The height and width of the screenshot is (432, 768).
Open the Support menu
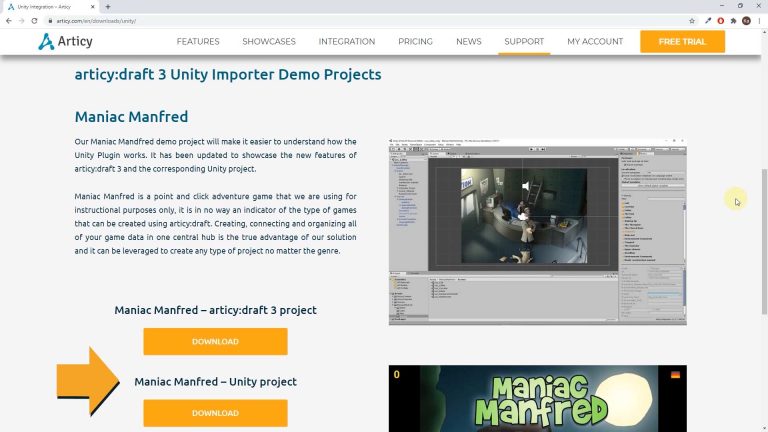click(x=524, y=42)
